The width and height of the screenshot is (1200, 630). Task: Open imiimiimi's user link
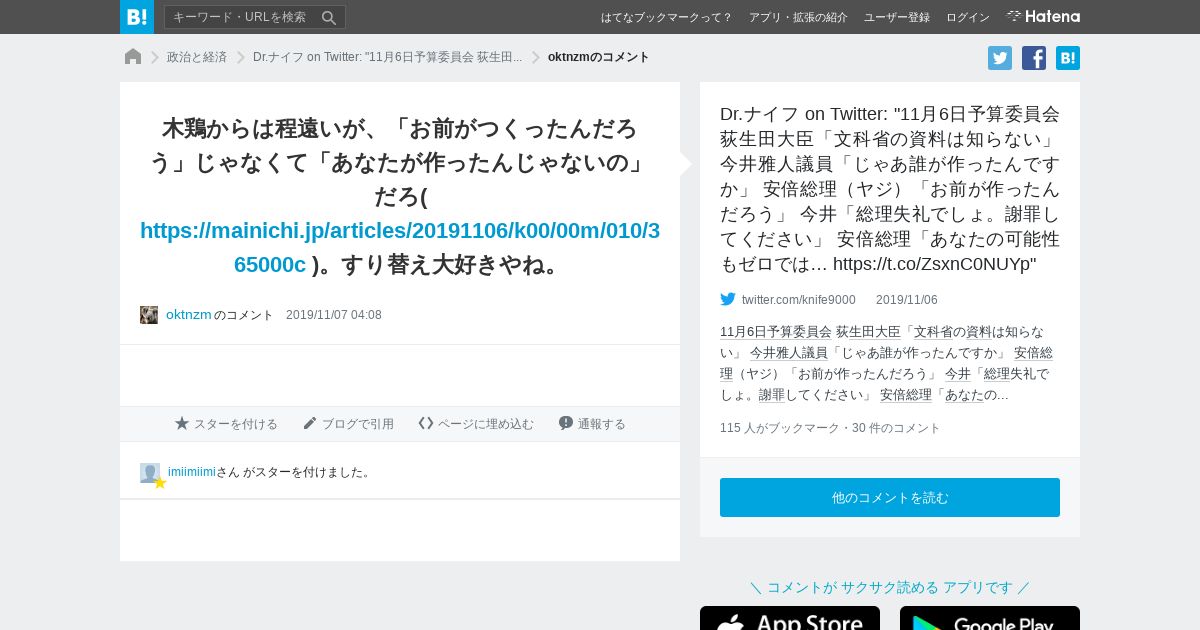pyautogui.click(x=192, y=472)
